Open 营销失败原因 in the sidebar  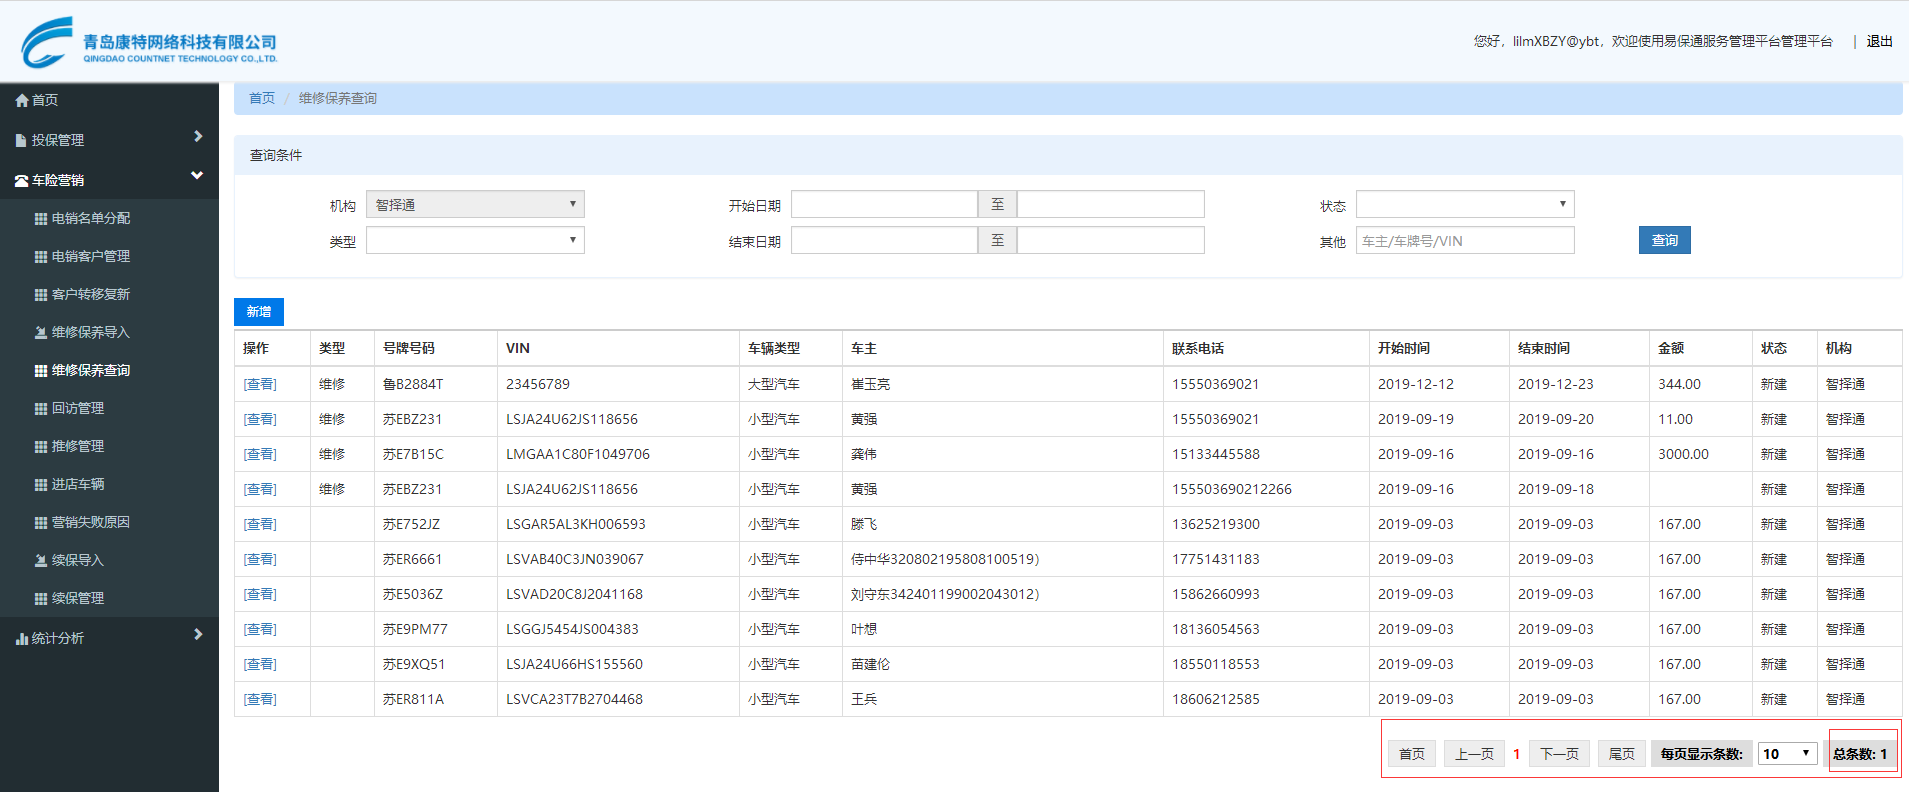click(90, 523)
